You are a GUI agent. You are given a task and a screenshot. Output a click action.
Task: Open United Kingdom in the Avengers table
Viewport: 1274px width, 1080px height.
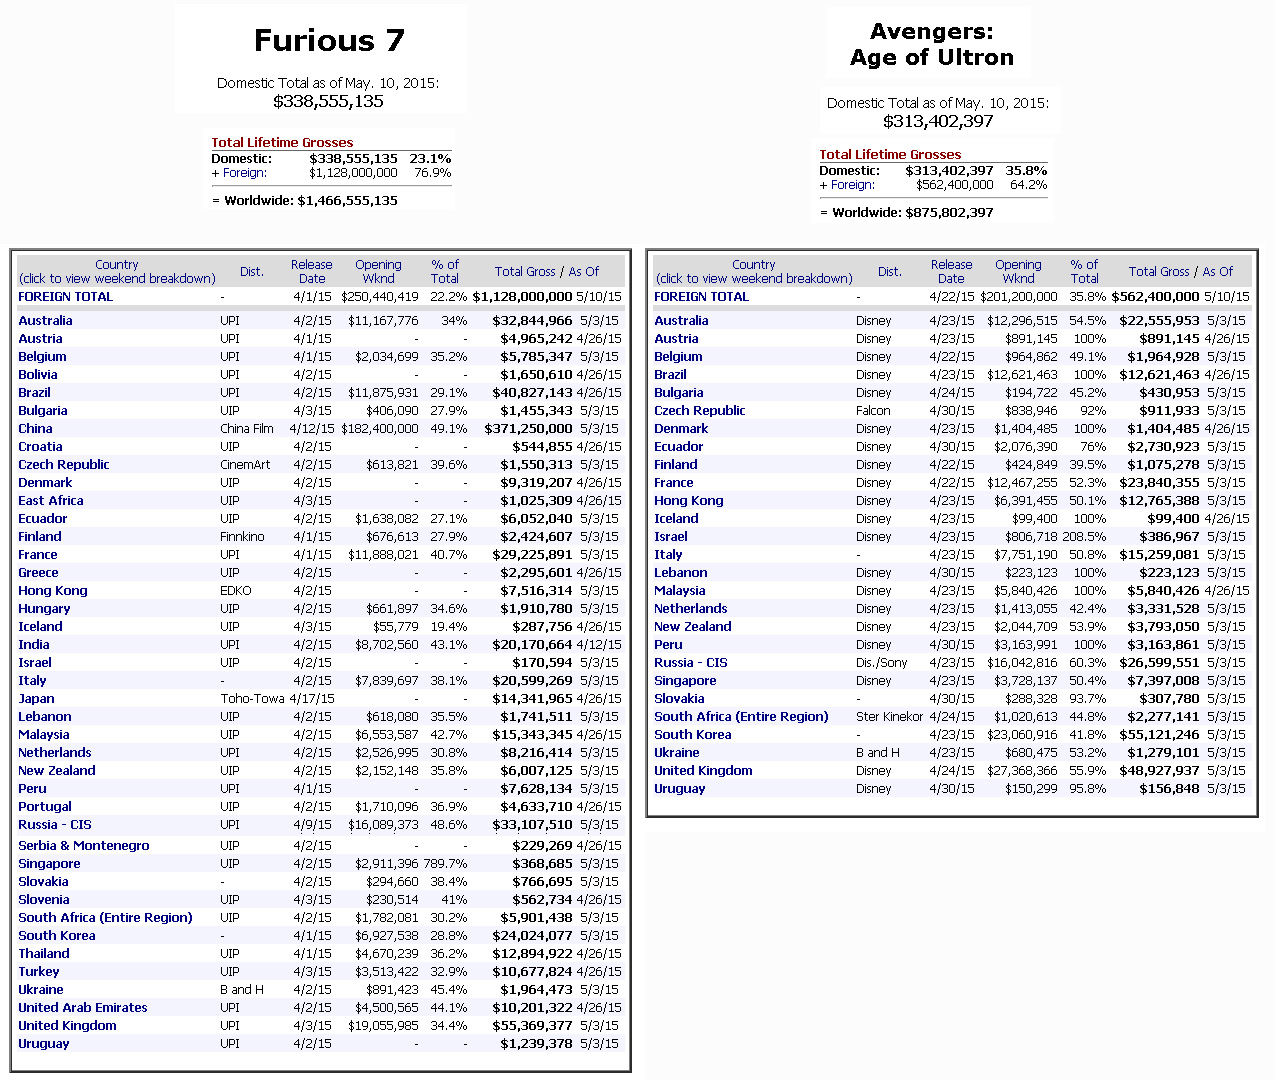703,771
